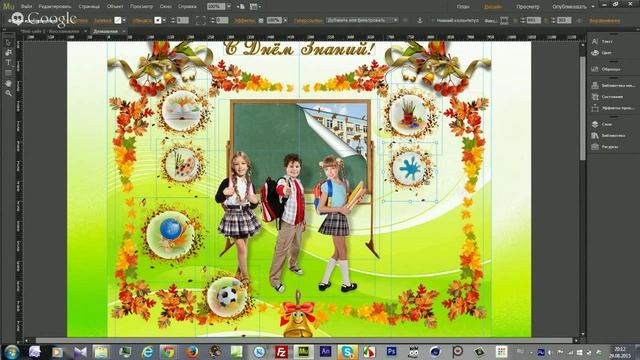
Task: Toggle the Нижний колонтитул footer checkbox
Action: pos(433,20)
